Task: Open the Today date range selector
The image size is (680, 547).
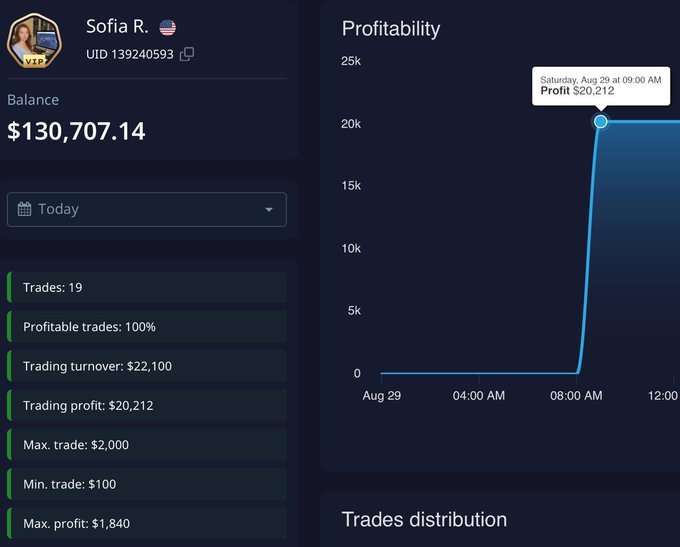Action: 147,210
